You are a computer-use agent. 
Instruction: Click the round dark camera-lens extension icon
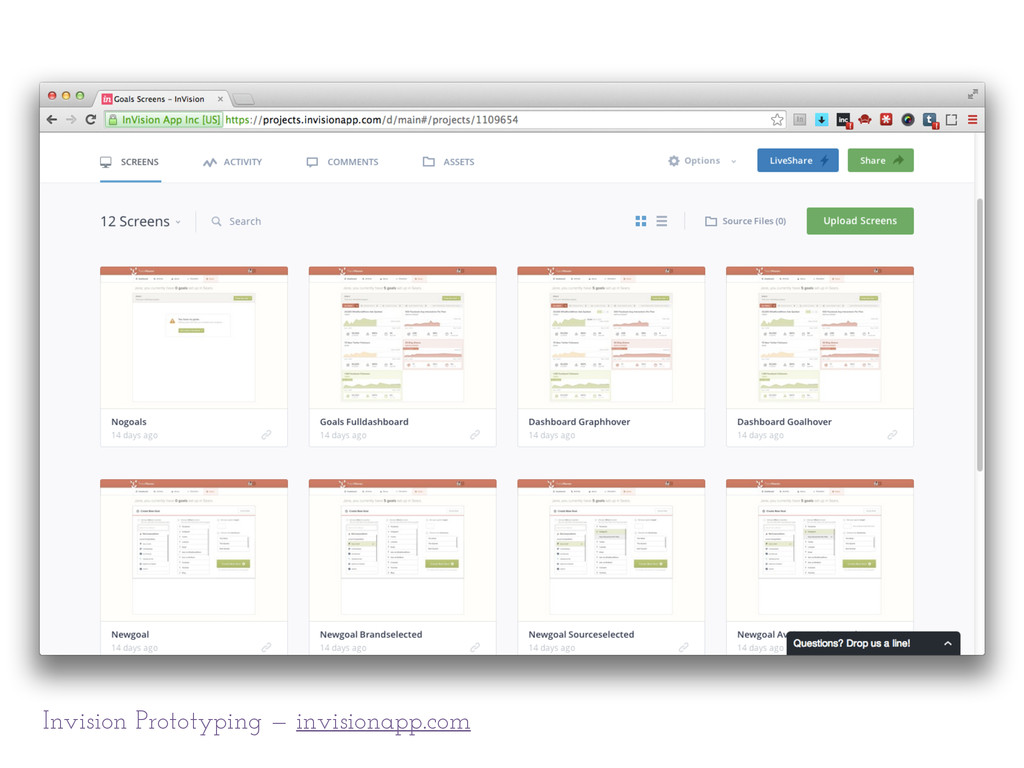click(908, 120)
